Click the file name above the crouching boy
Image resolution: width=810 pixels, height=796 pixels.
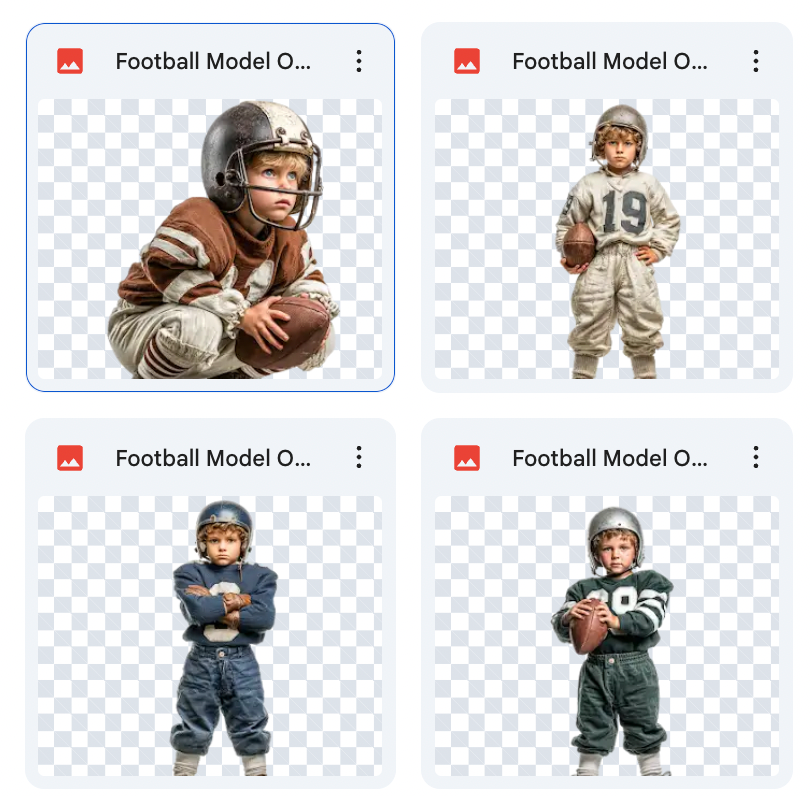(x=213, y=61)
